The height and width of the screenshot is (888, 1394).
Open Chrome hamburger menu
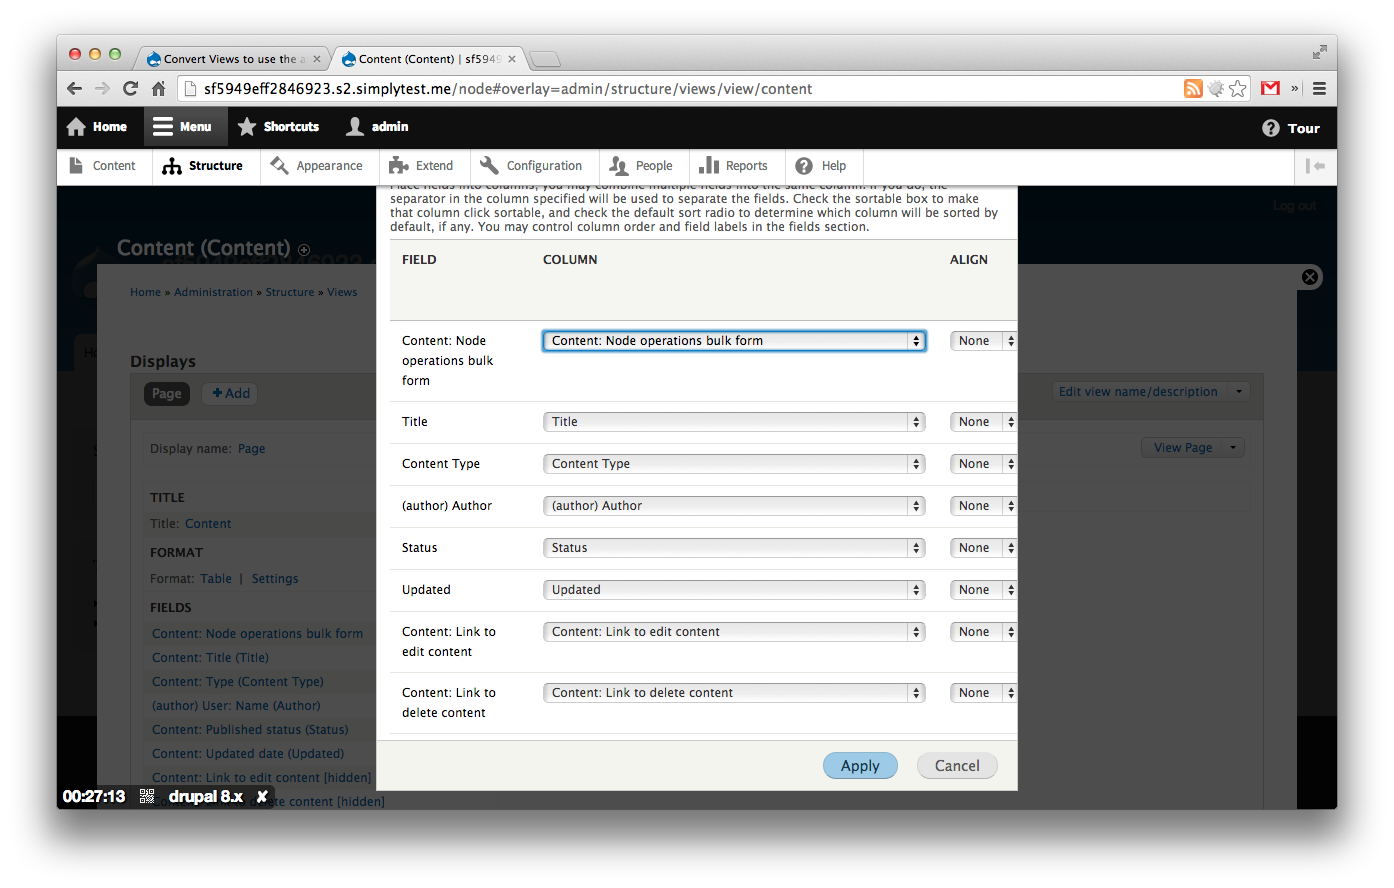tap(1319, 89)
